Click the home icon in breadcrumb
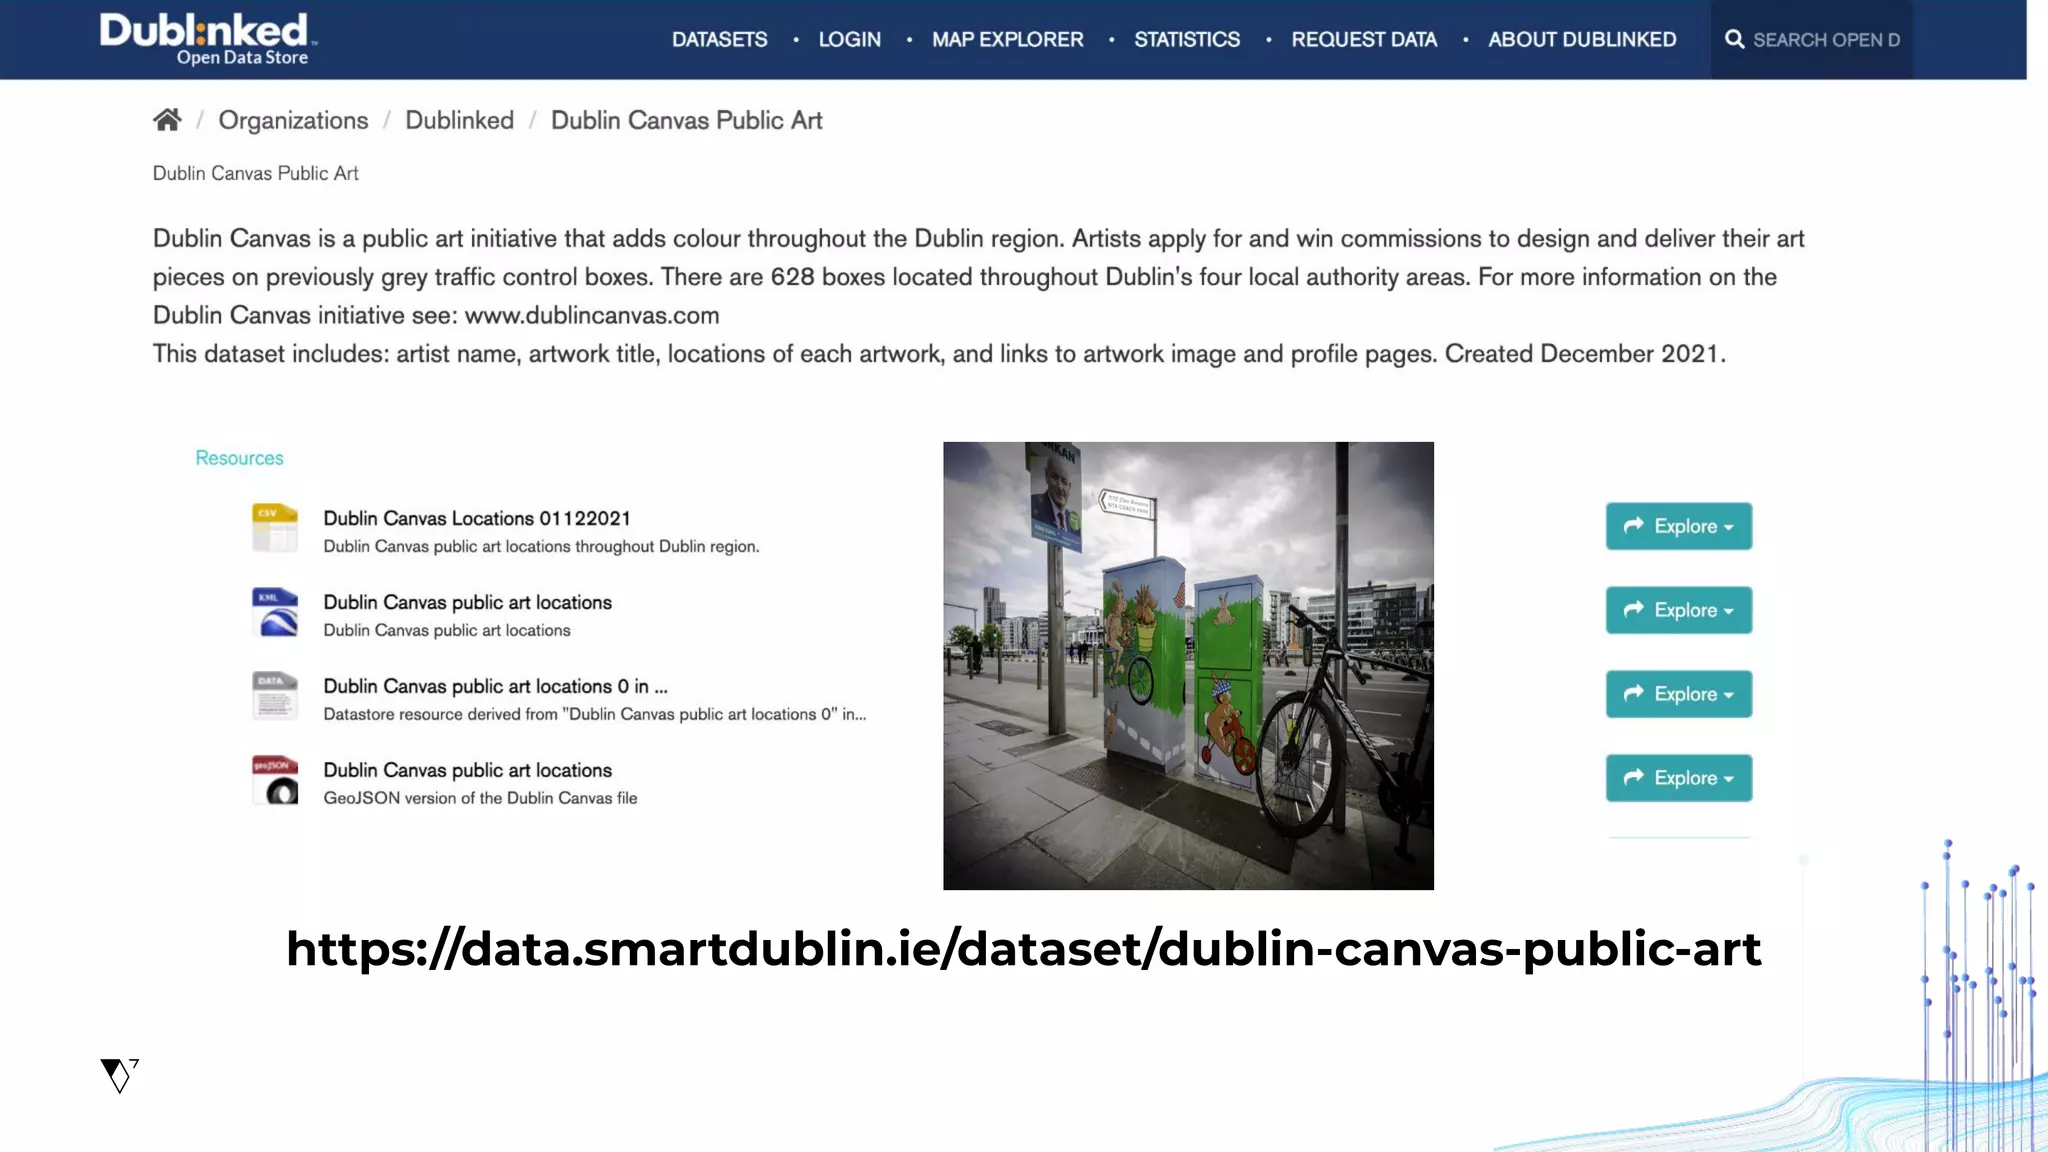Screen dimensions: 2048x1152 167,120
